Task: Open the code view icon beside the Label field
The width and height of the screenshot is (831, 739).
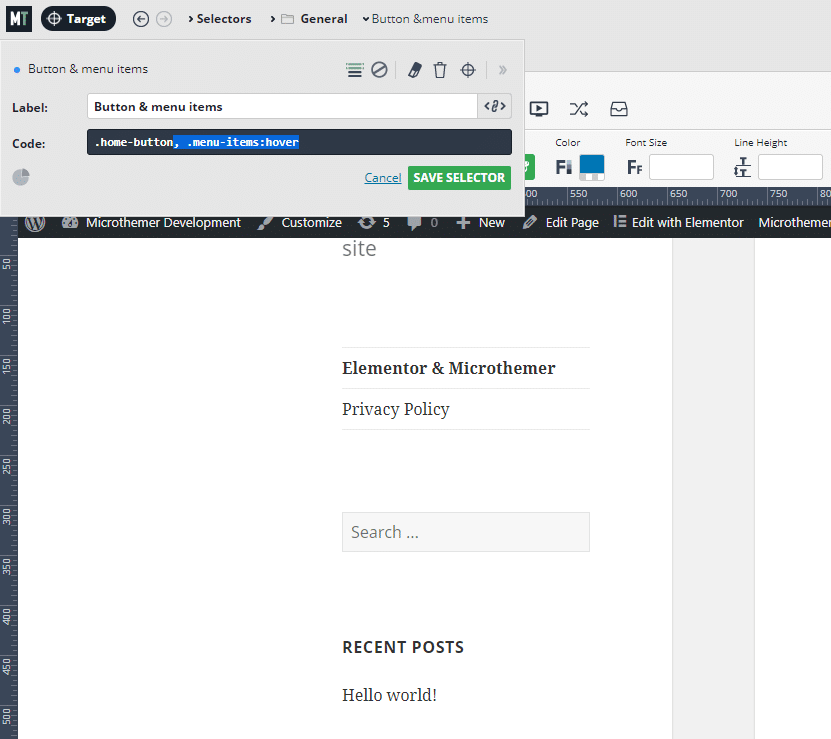Action: click(494, 105)
